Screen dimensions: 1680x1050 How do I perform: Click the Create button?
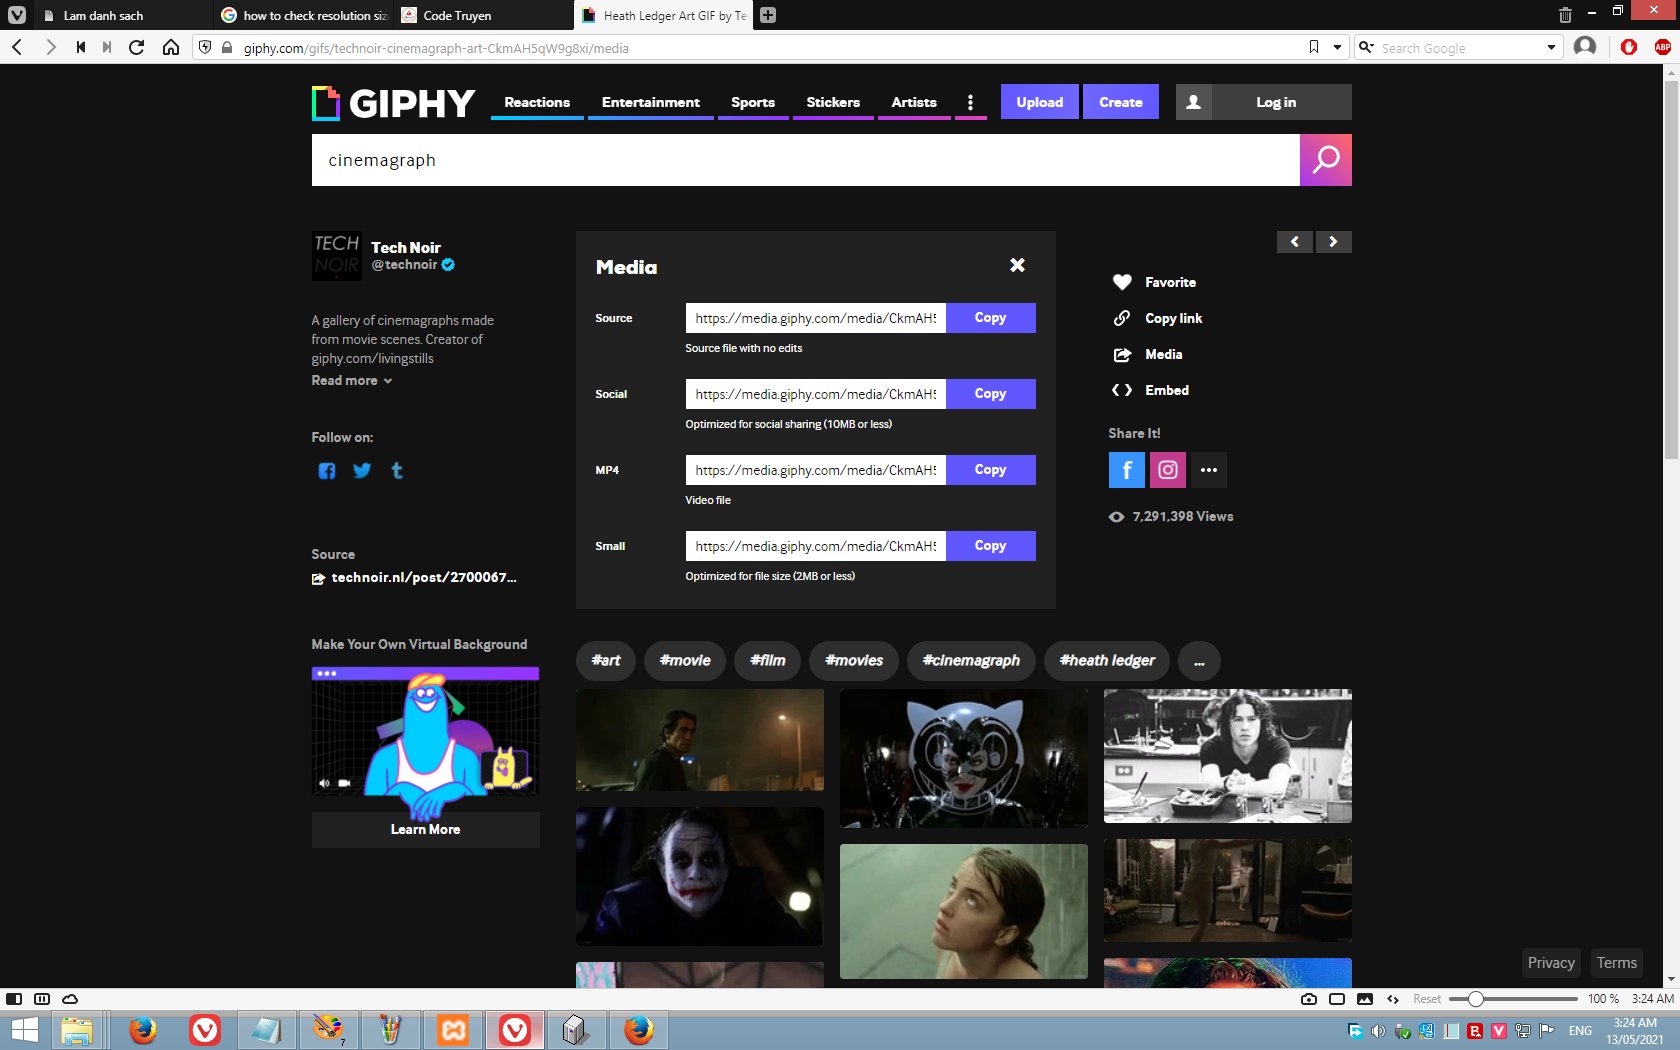click(x=1121, y=102)
